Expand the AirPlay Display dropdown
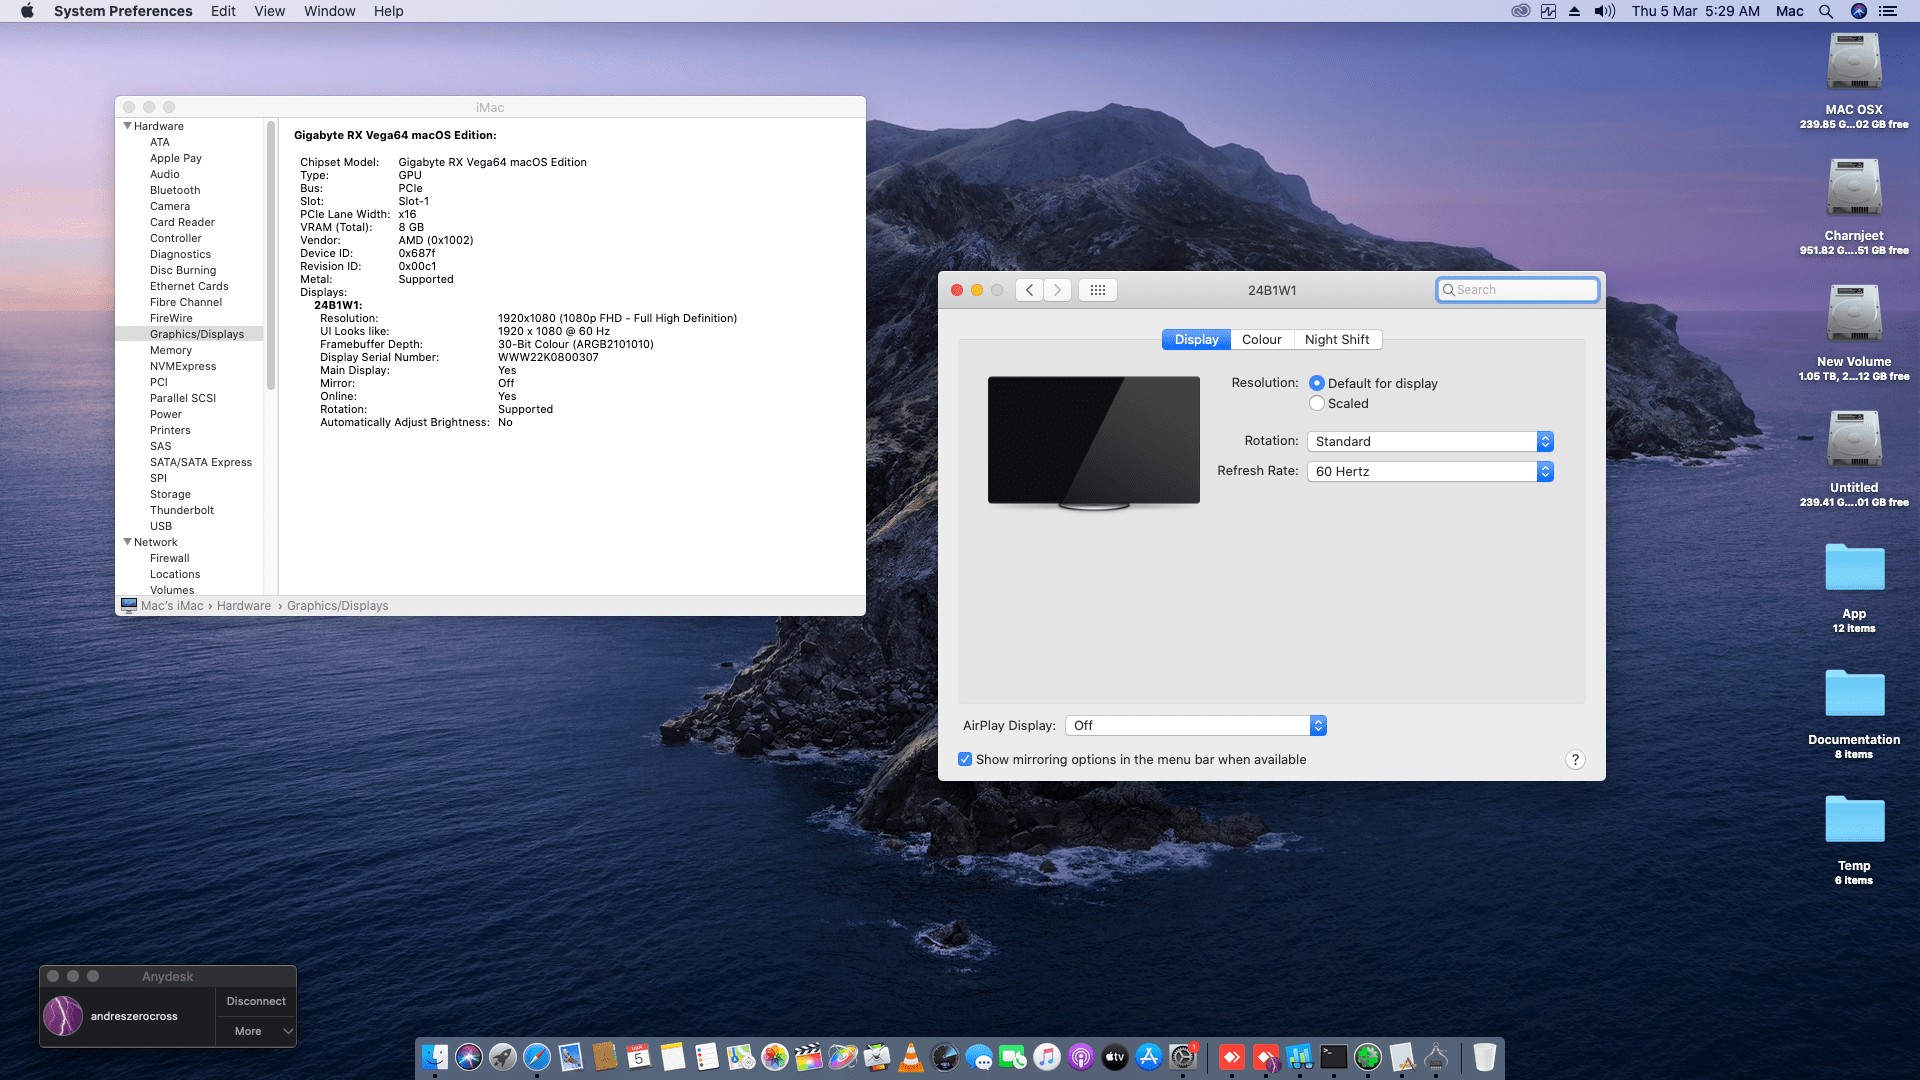This screenshot has height=1080, width=1920. (x=1196, y=726)
